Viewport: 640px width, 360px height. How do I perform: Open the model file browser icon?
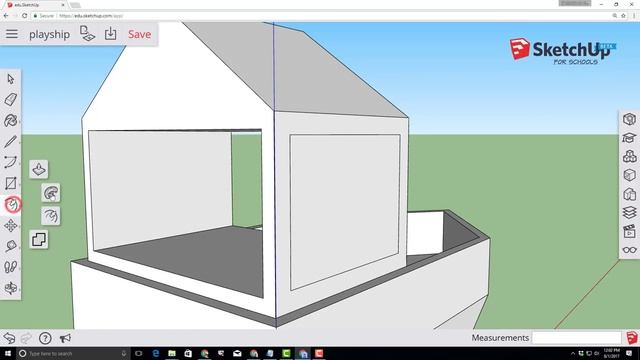(87, 33)
